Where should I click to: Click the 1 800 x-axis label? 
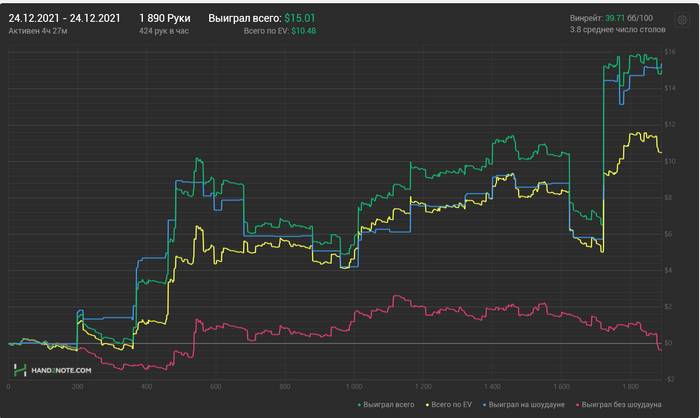point(630,386)
